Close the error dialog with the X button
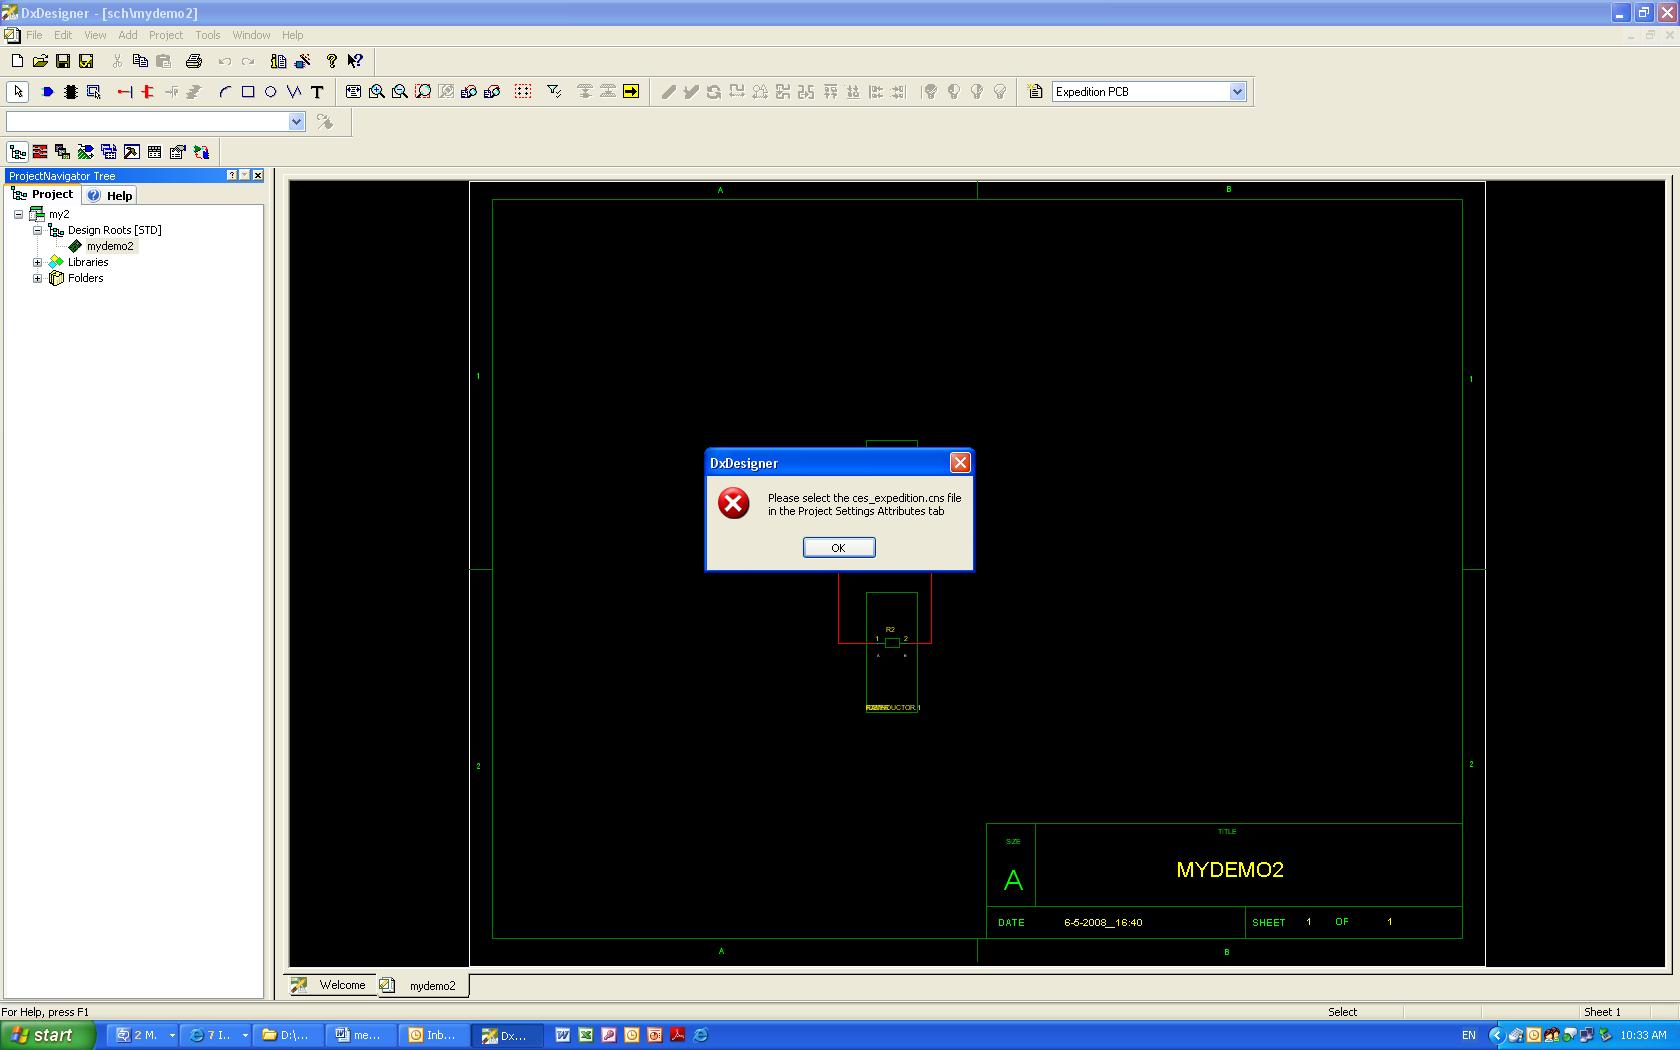1680x1050 pixels. tap(960, 462)
